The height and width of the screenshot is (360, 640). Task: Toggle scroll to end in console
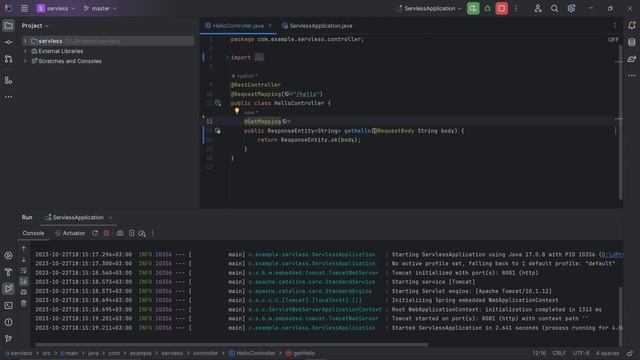click(24, 282)
